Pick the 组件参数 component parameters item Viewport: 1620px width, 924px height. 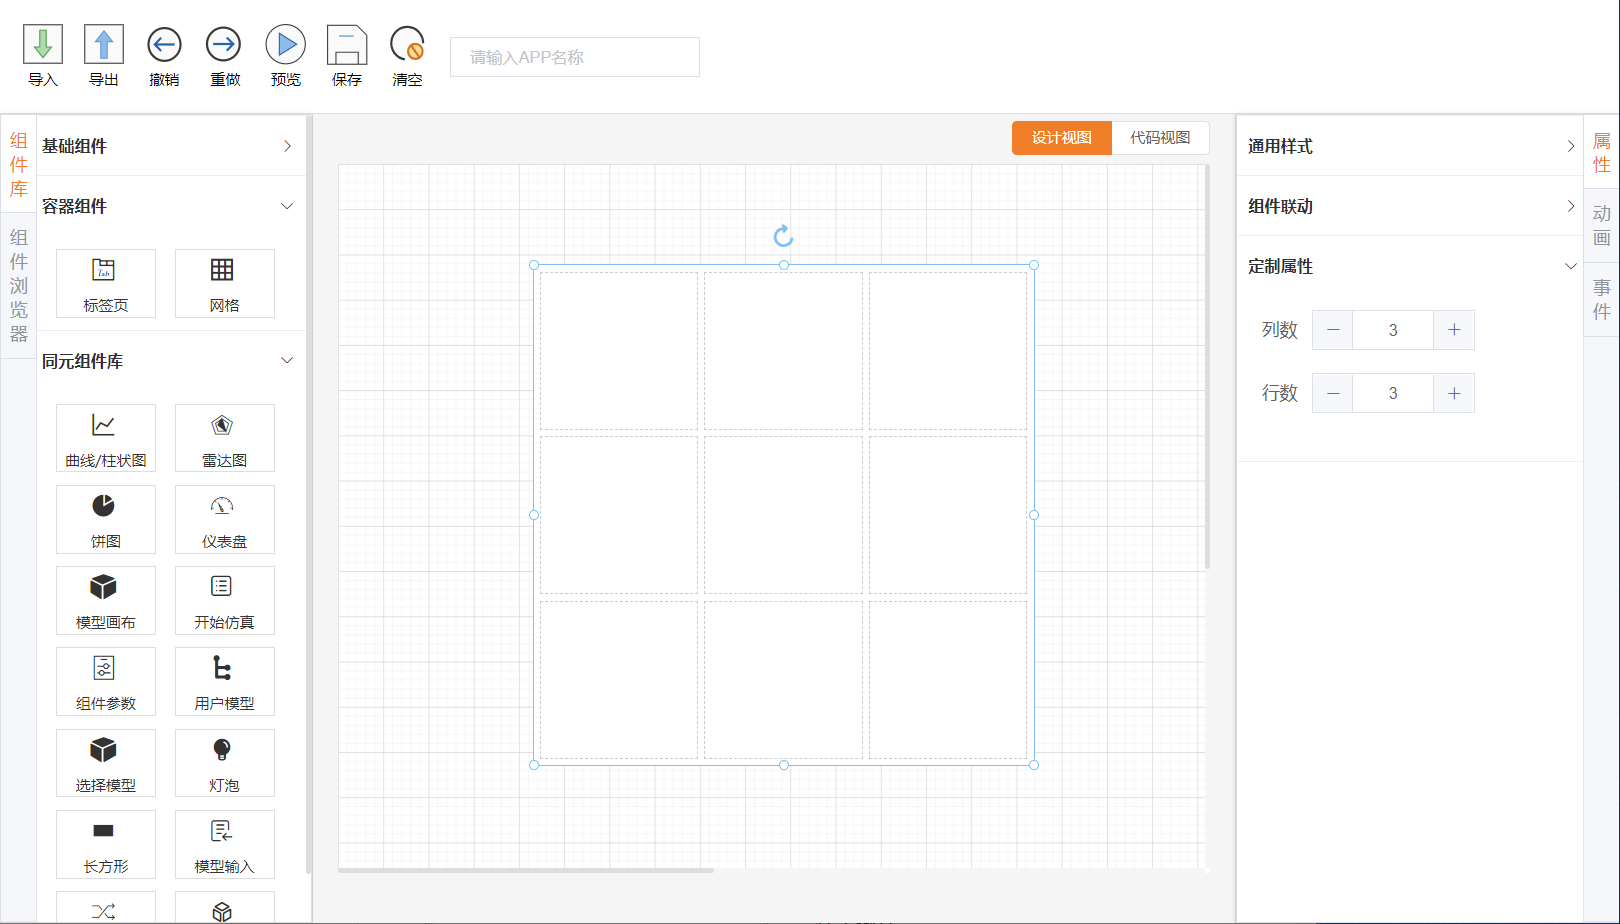coord(106,681)
